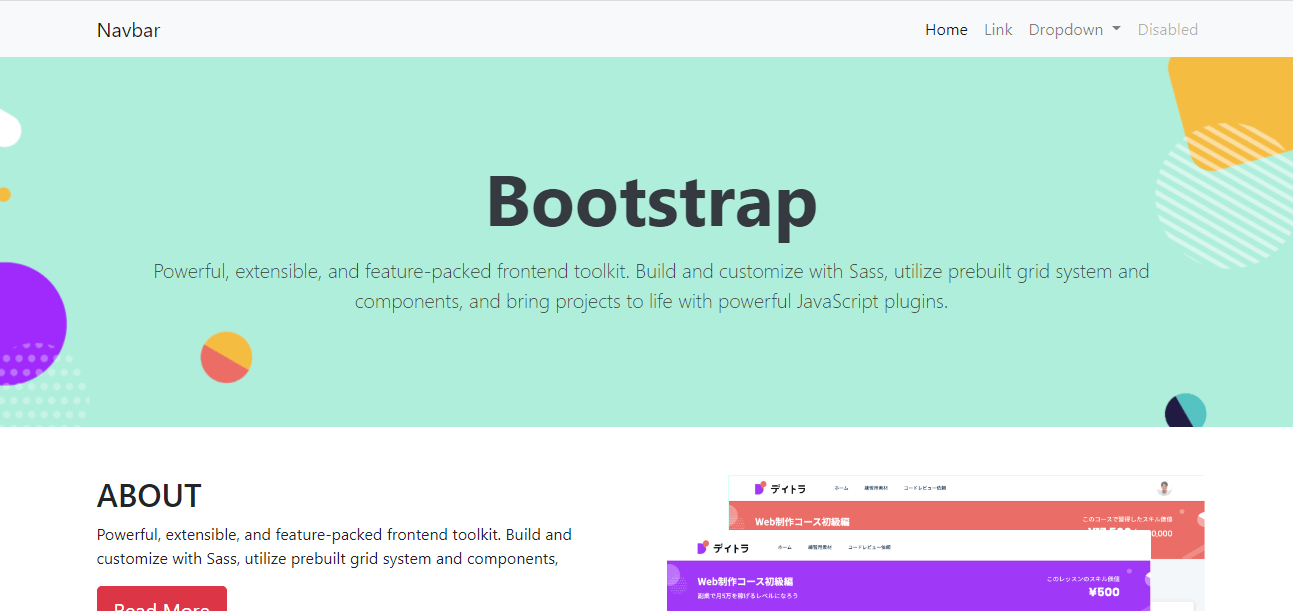This screenshot has height=611, width=1293.
Task: Go to the Home nav item
Action: click(946, 30)
